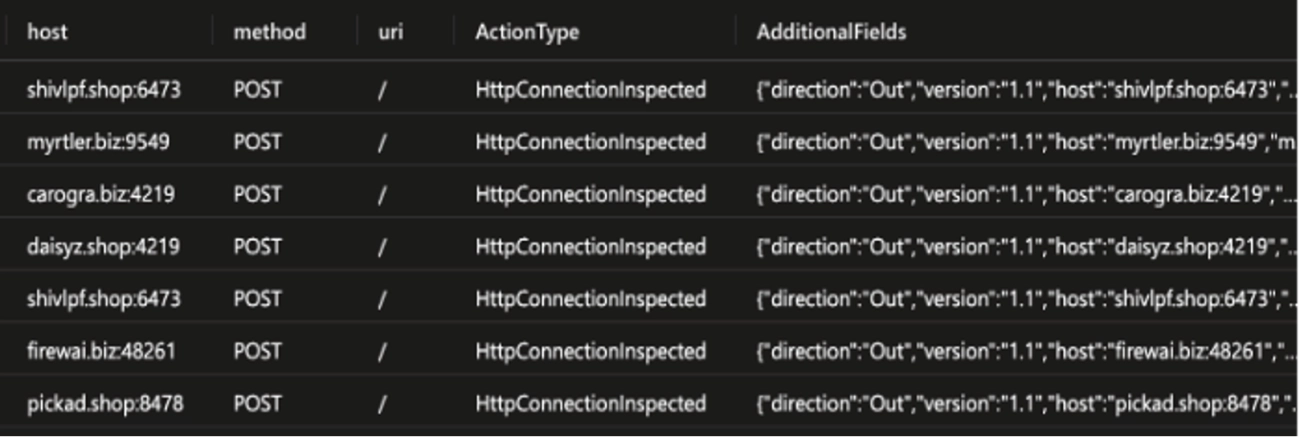Screen dimensions: 1300x437
Task: Select the carogra.biz:4219 host cell
Action: click(x=101, y=194)
